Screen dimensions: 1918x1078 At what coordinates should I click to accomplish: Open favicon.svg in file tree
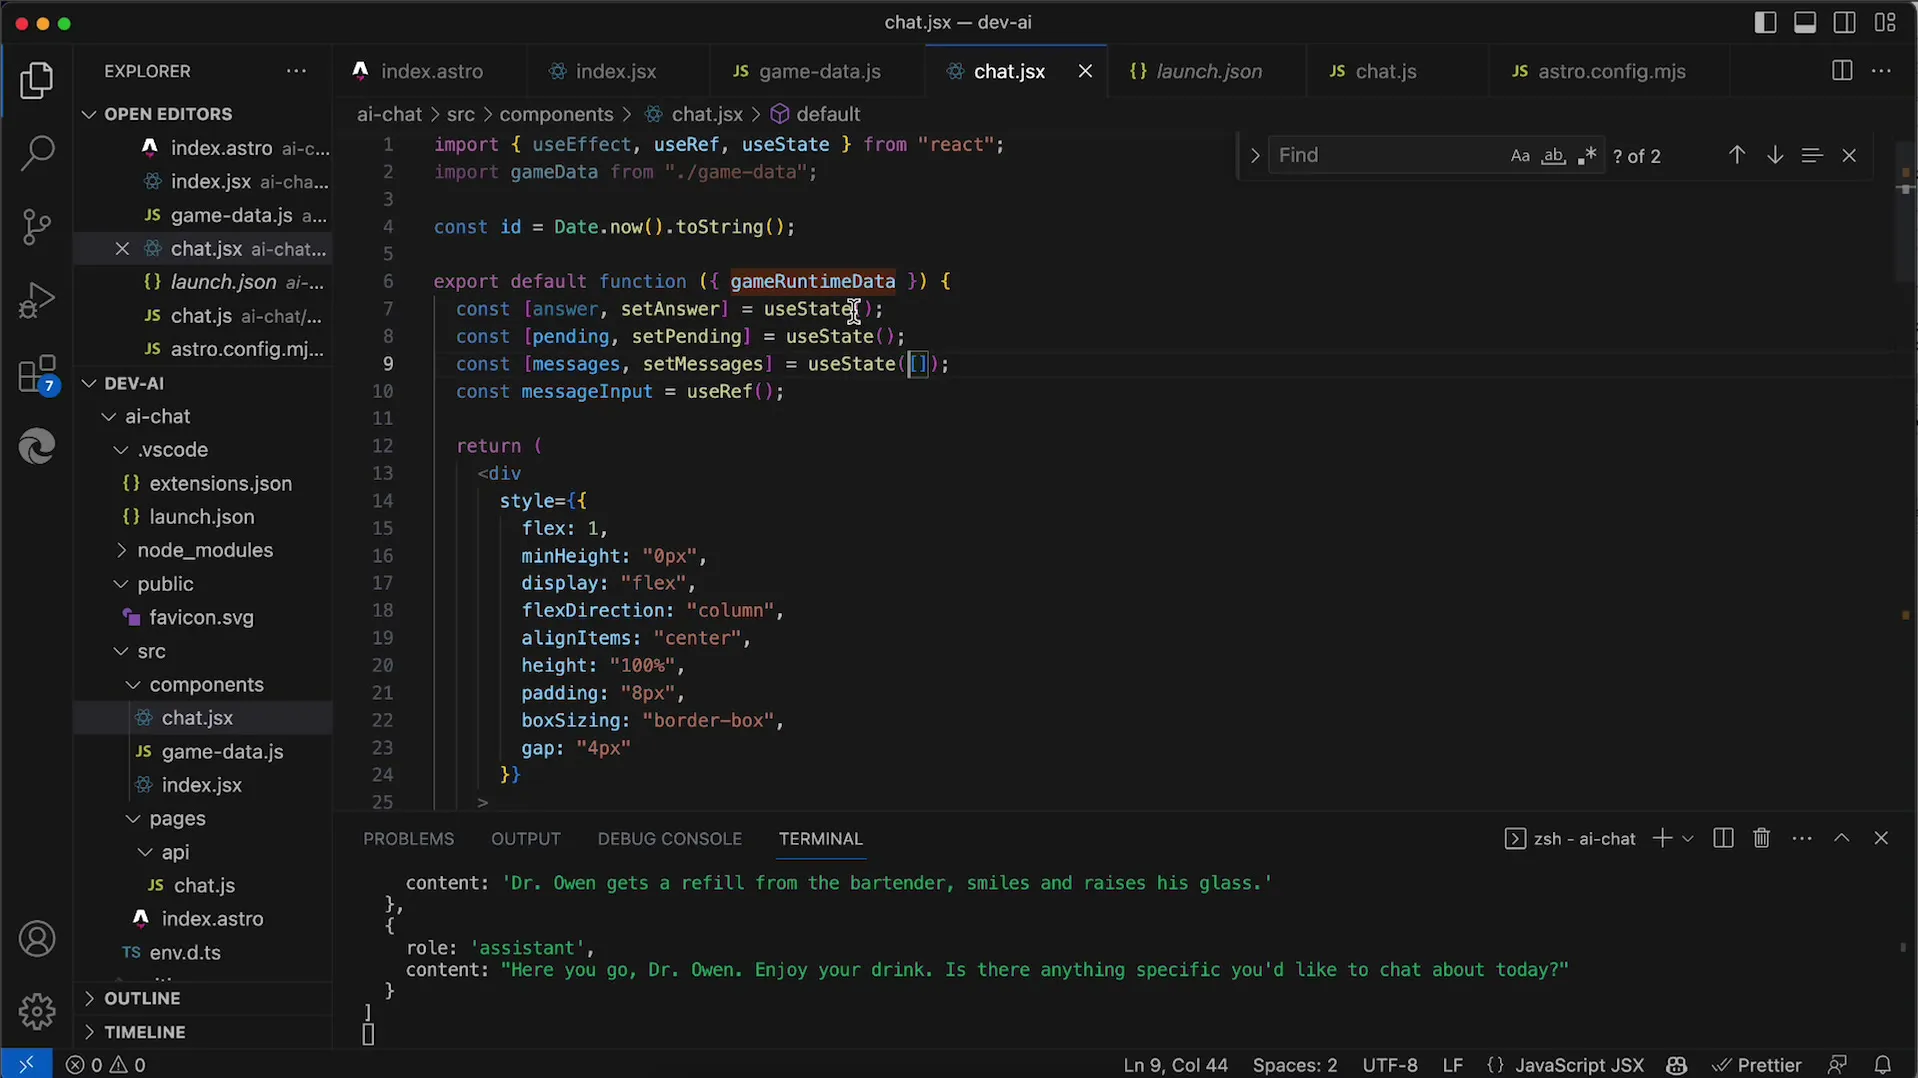[x=201, y=618]
